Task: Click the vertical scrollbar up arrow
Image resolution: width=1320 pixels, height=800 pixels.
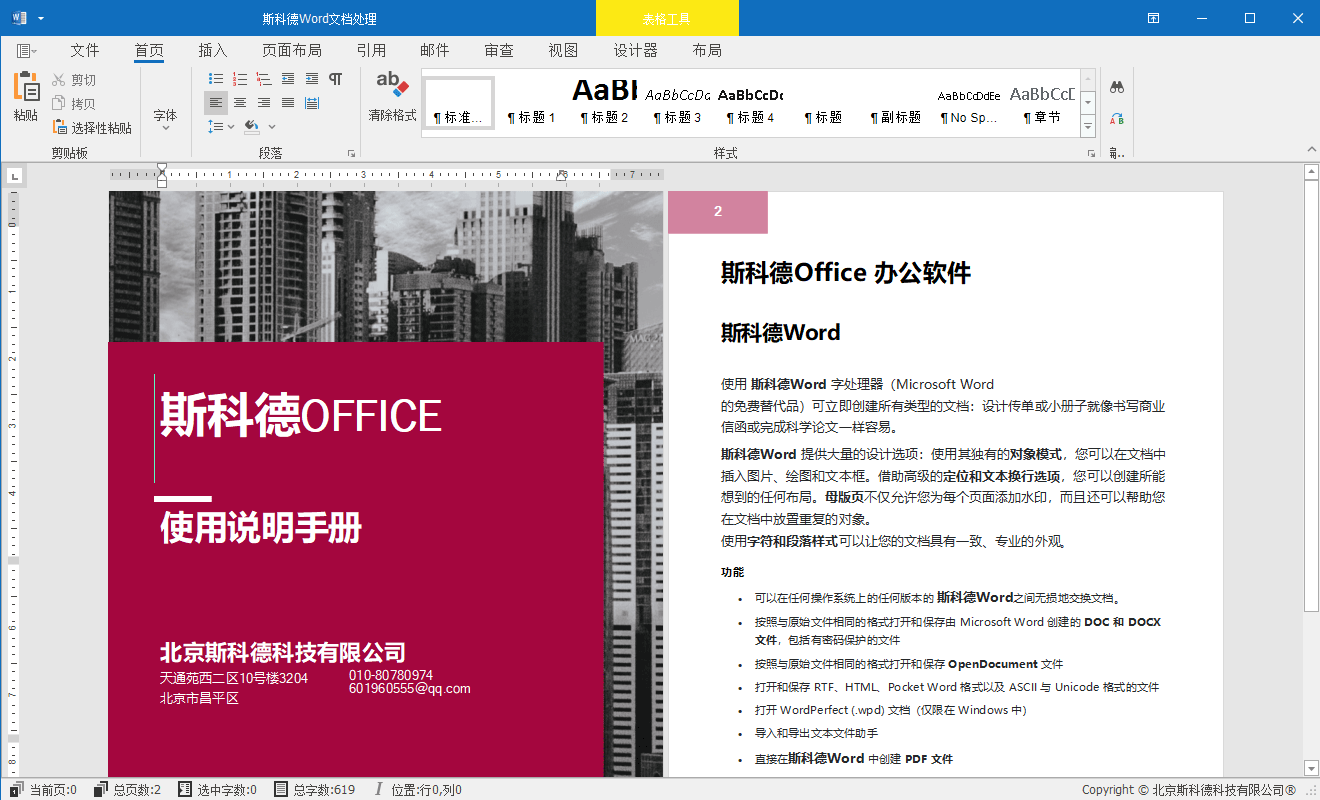Action: pyautogui.click(x=1311, y=173)
